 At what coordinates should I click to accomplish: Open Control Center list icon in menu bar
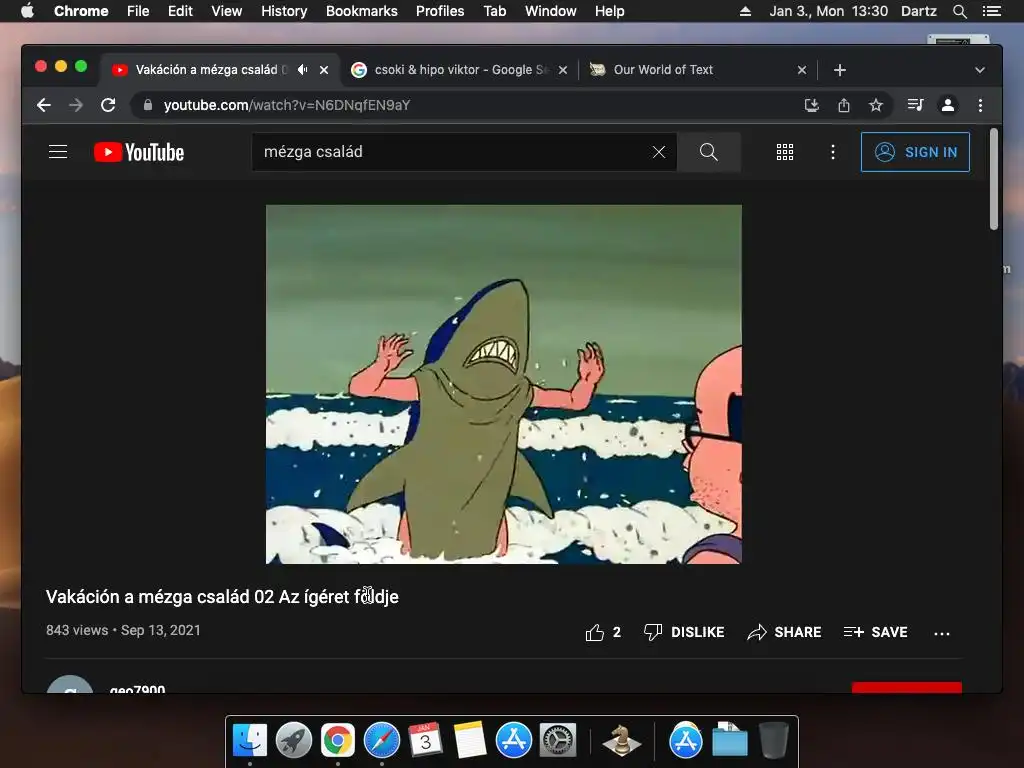point(991,11)
